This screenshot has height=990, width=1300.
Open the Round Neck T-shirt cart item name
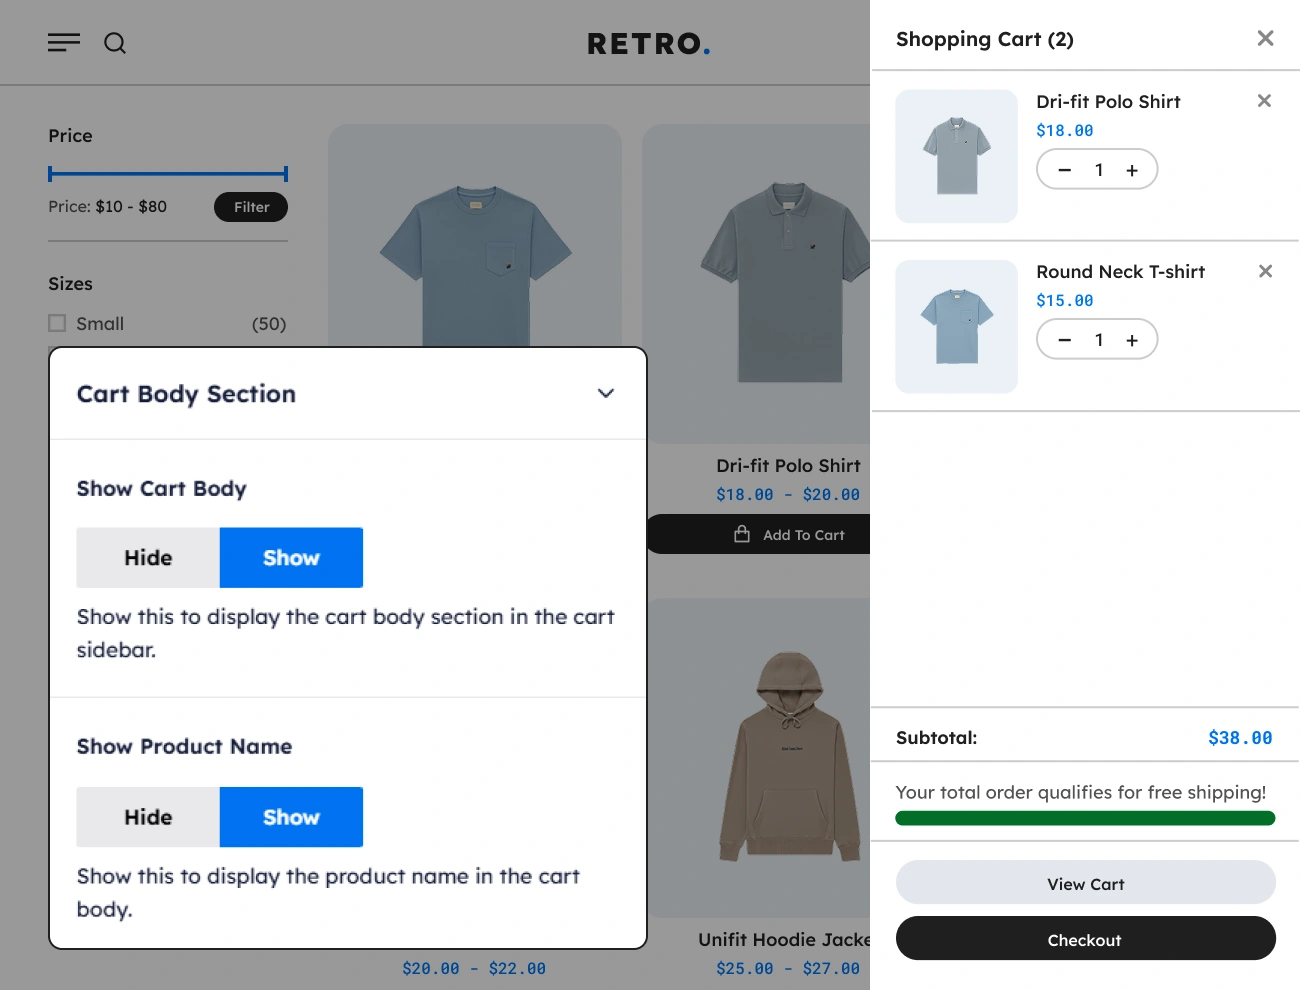tap(1120, 271)
